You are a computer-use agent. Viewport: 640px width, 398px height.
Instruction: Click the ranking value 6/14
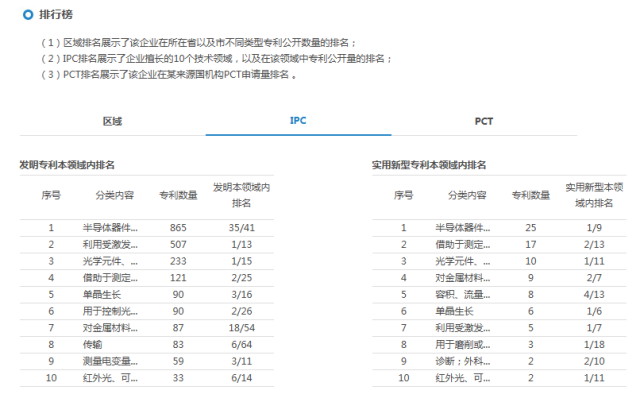pyautogui.click(x=242, y=378)
